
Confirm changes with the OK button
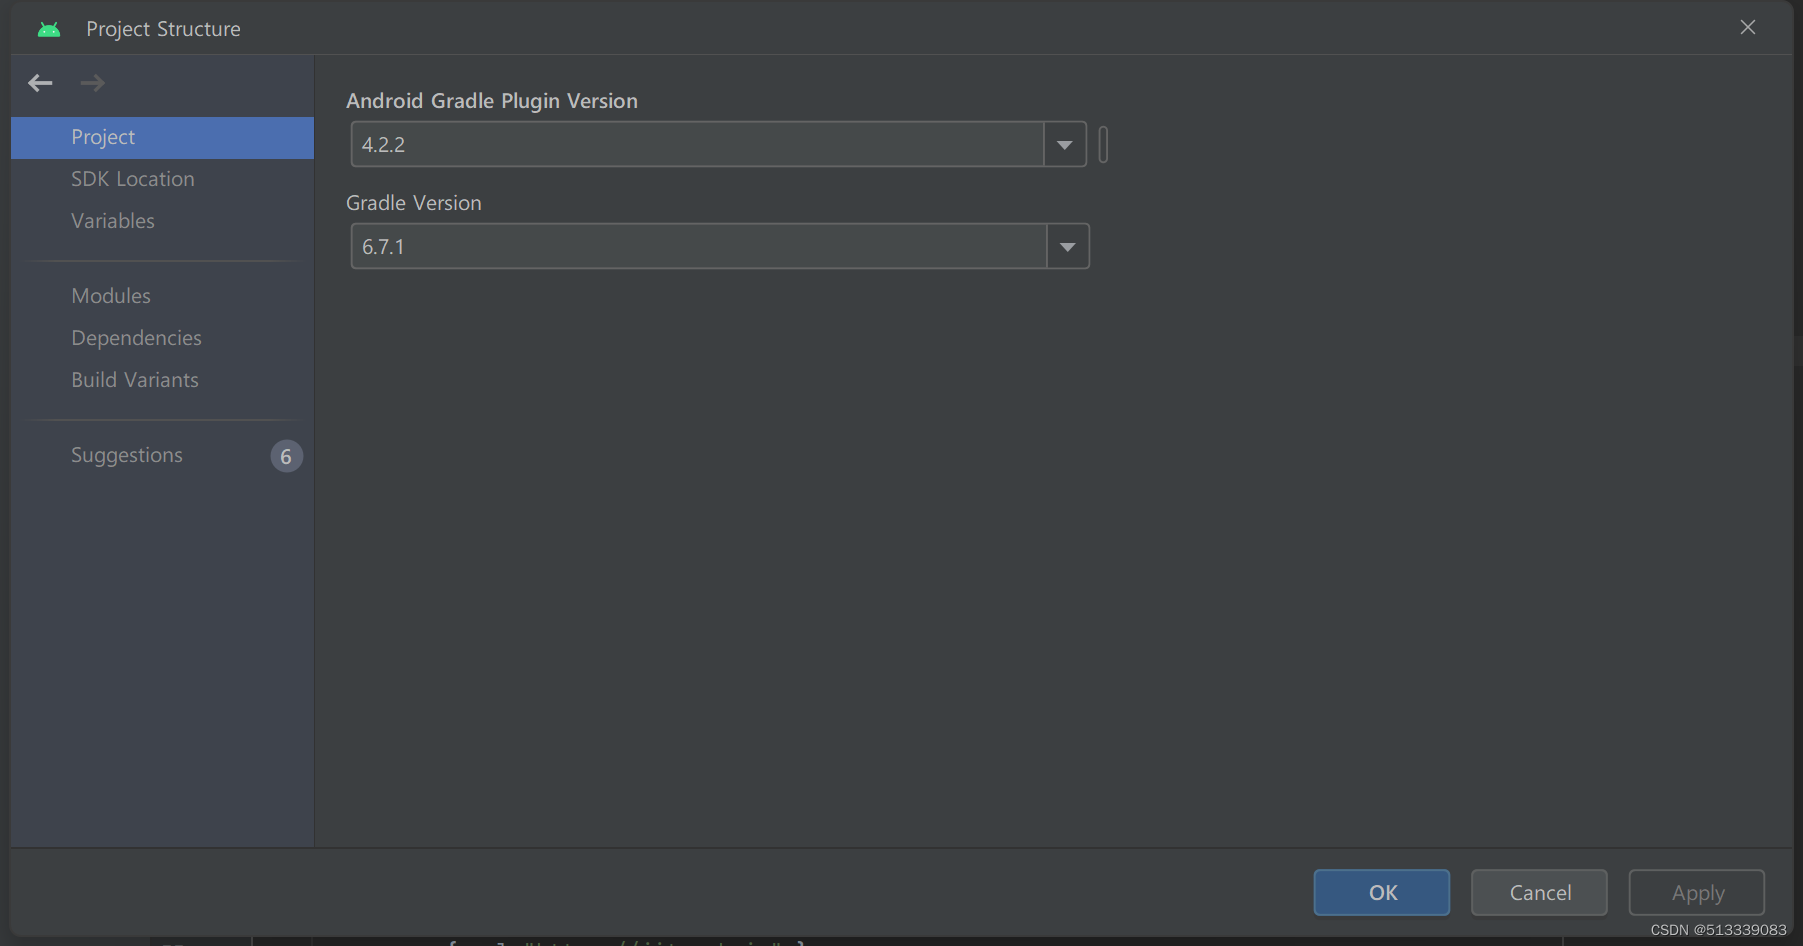(x=1381, y=892)
